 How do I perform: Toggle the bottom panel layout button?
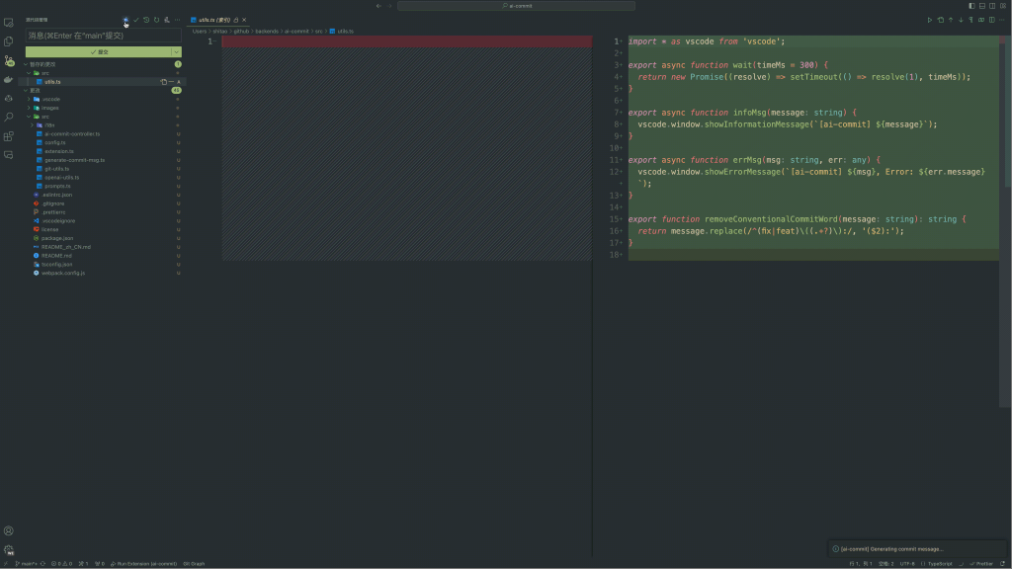[x=982, y=6]
